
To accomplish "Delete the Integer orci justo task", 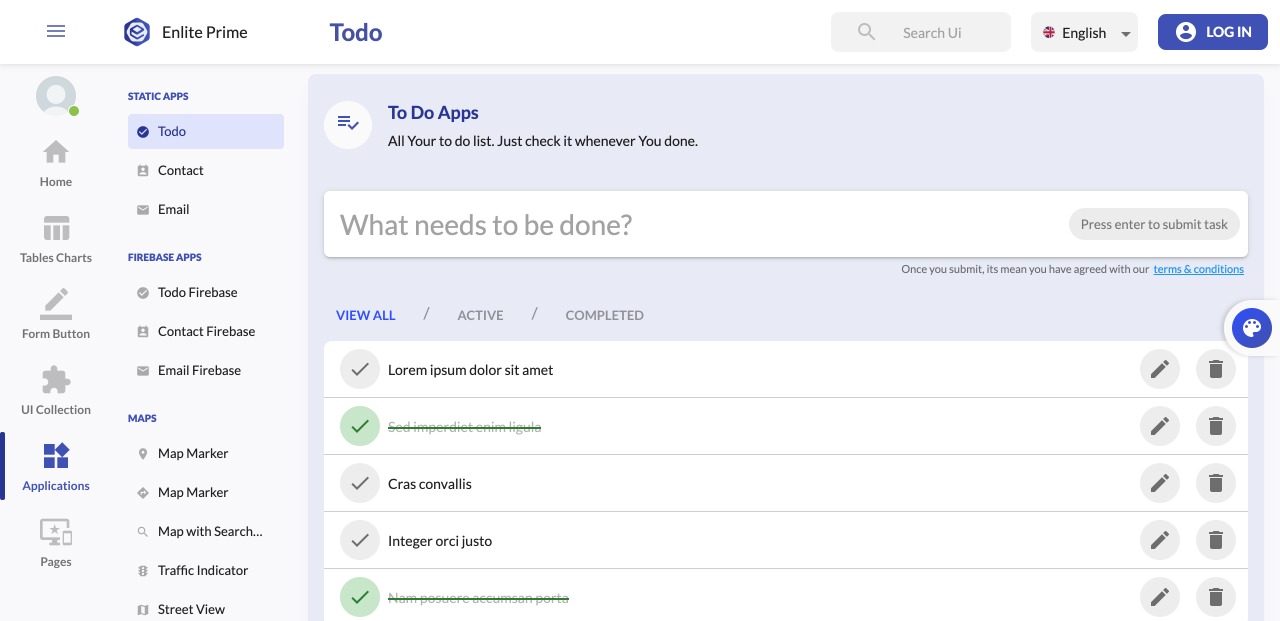I will coord(1216,541).
